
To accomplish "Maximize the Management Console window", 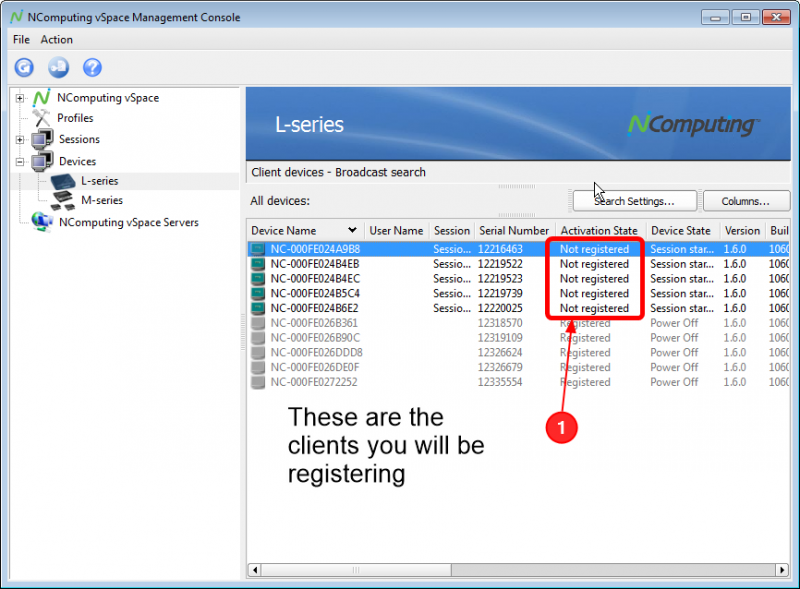I will (x=745, y=17).
